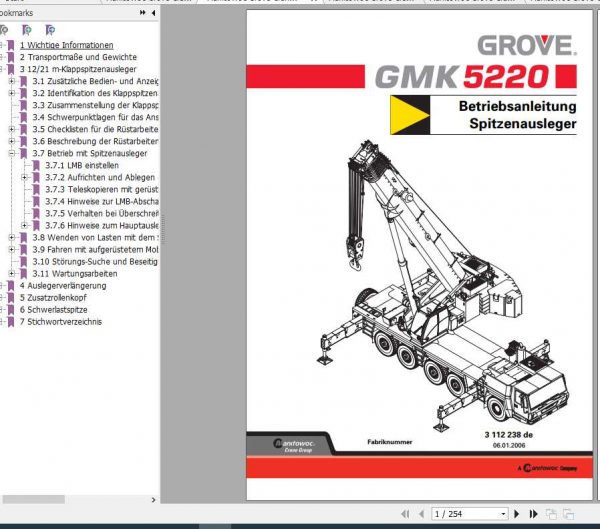600x529 pixels.
Task: Click the Bookmarks panel horizontal scrollbar thumb
Action: point(34,500)
